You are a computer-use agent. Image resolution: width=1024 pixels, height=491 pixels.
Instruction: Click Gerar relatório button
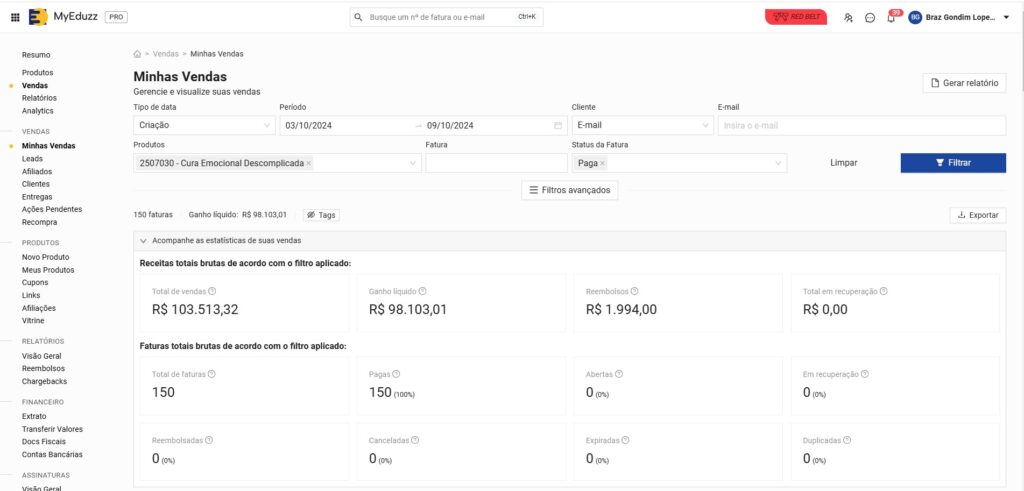pos(964,83)
